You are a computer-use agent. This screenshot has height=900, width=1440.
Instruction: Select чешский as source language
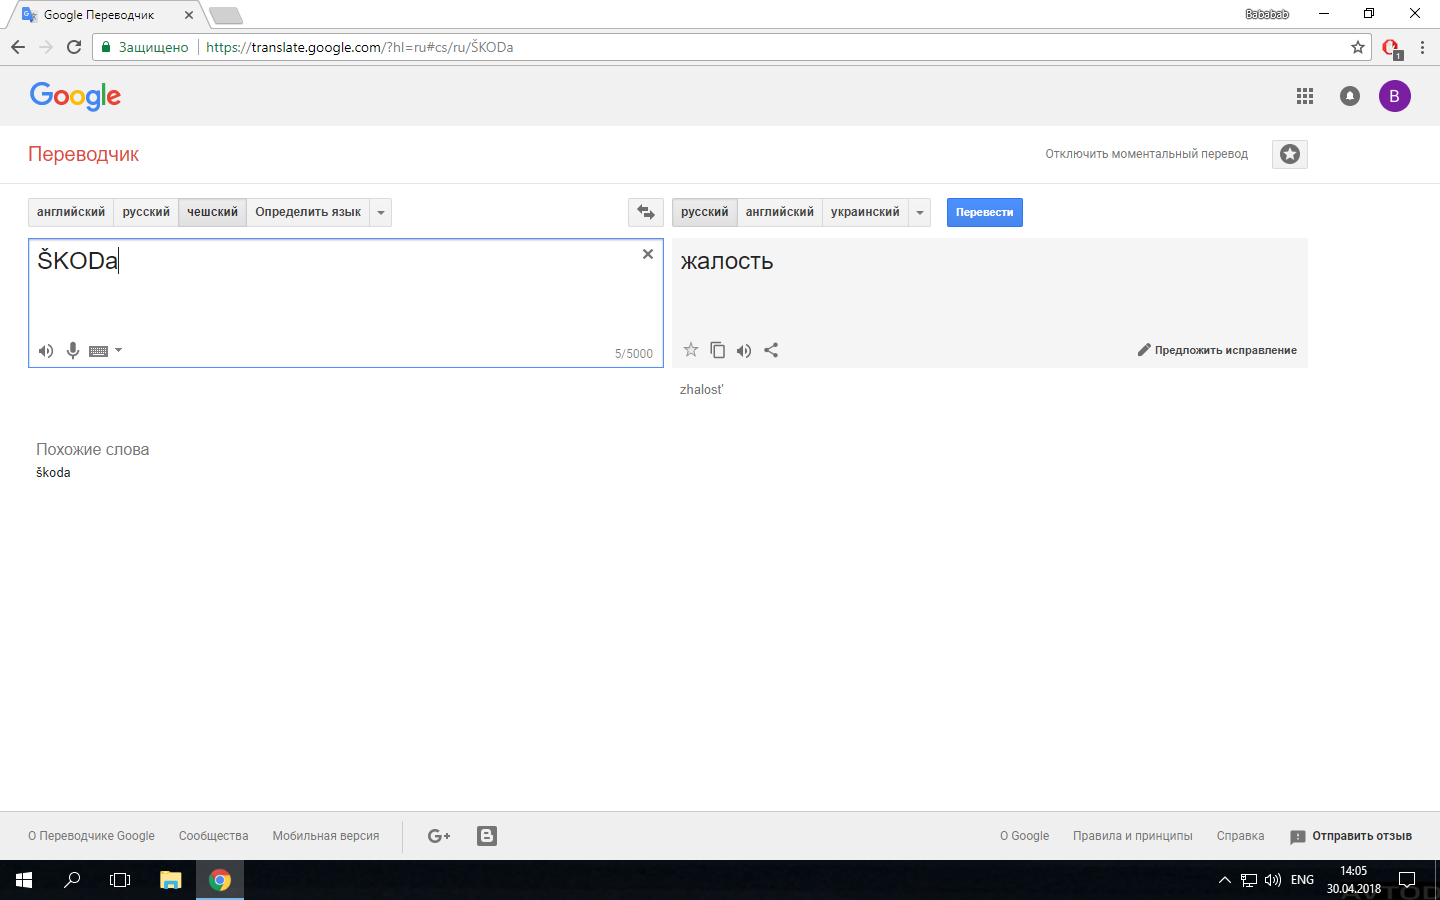pos(212,212)
